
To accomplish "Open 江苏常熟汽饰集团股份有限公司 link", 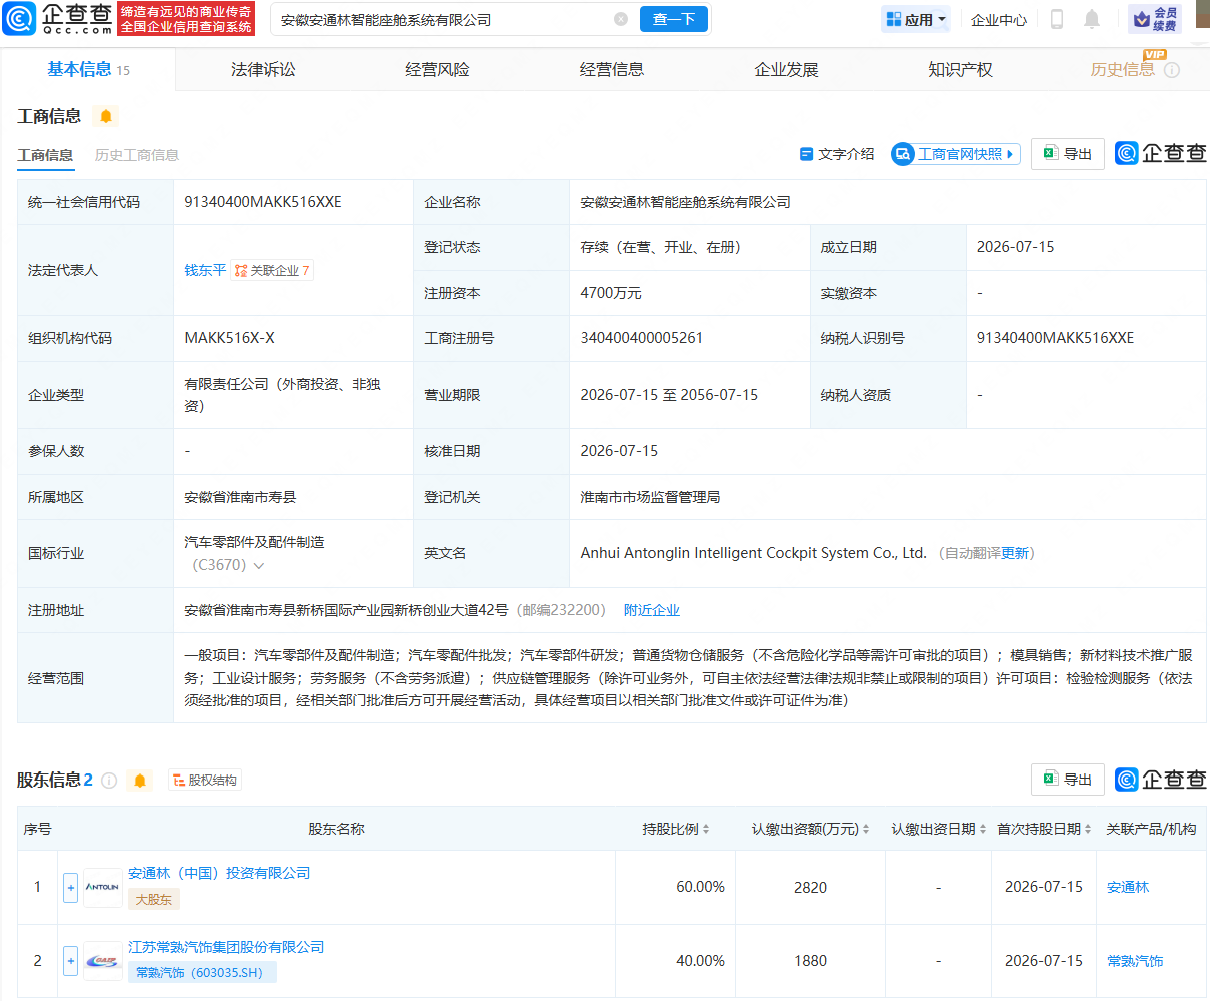I will tap(226, 947).
